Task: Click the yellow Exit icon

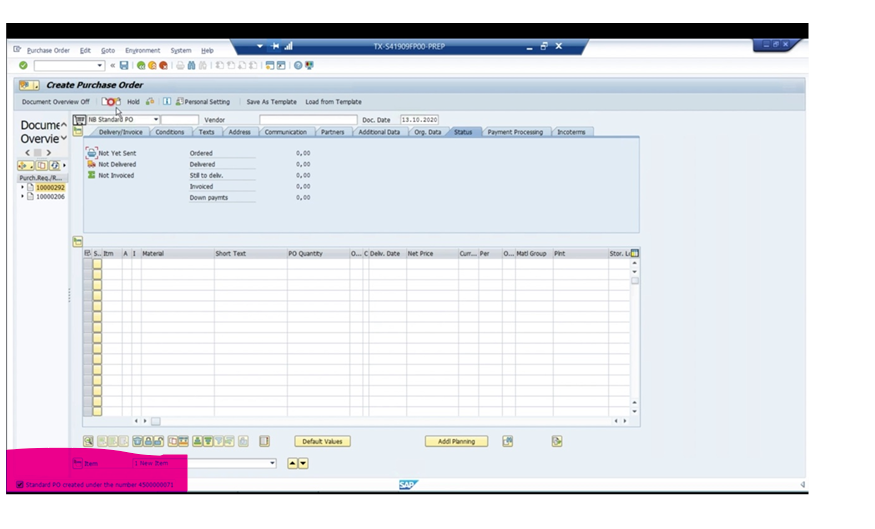Action: [152, 65]
